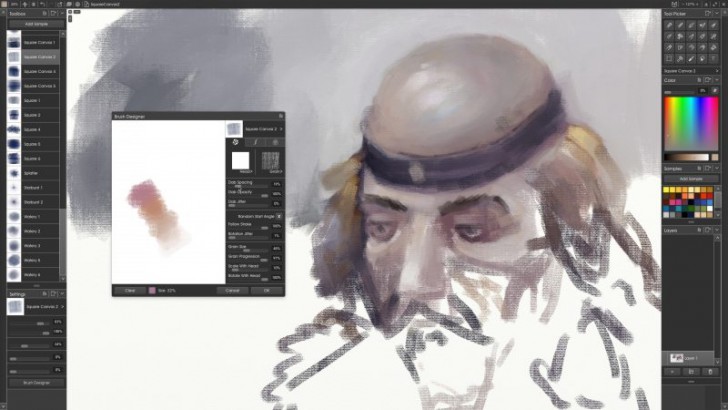Image resolution: width=728 pixels, height=410 pixels.
Task: Open the Square Canvas 2 dropdown under Tool Picker
Action: [691, 71]
